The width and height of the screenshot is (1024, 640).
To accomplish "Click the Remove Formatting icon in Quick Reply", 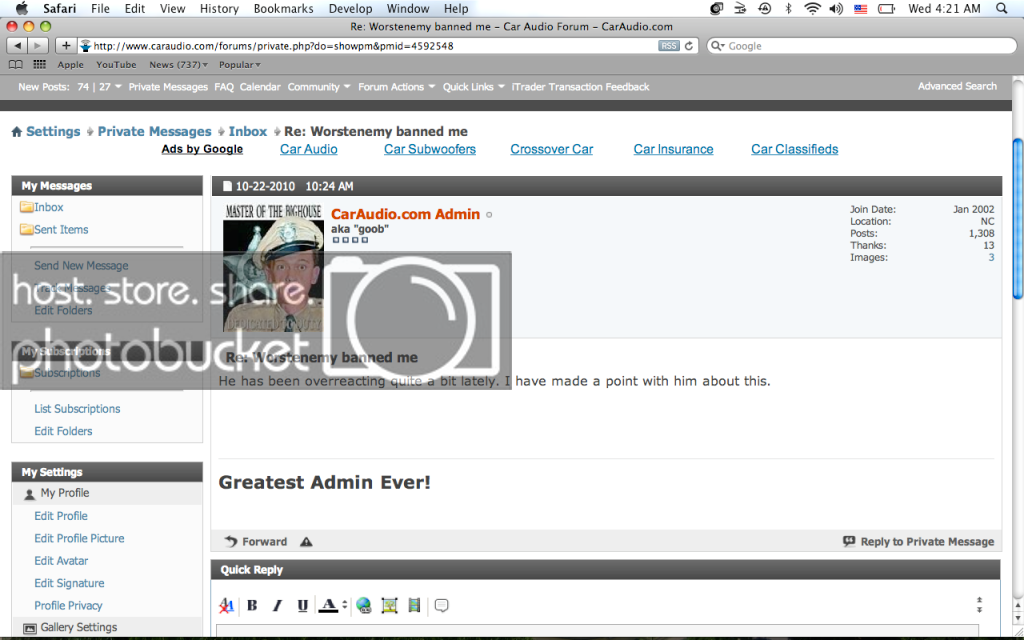I will [227, 605].
